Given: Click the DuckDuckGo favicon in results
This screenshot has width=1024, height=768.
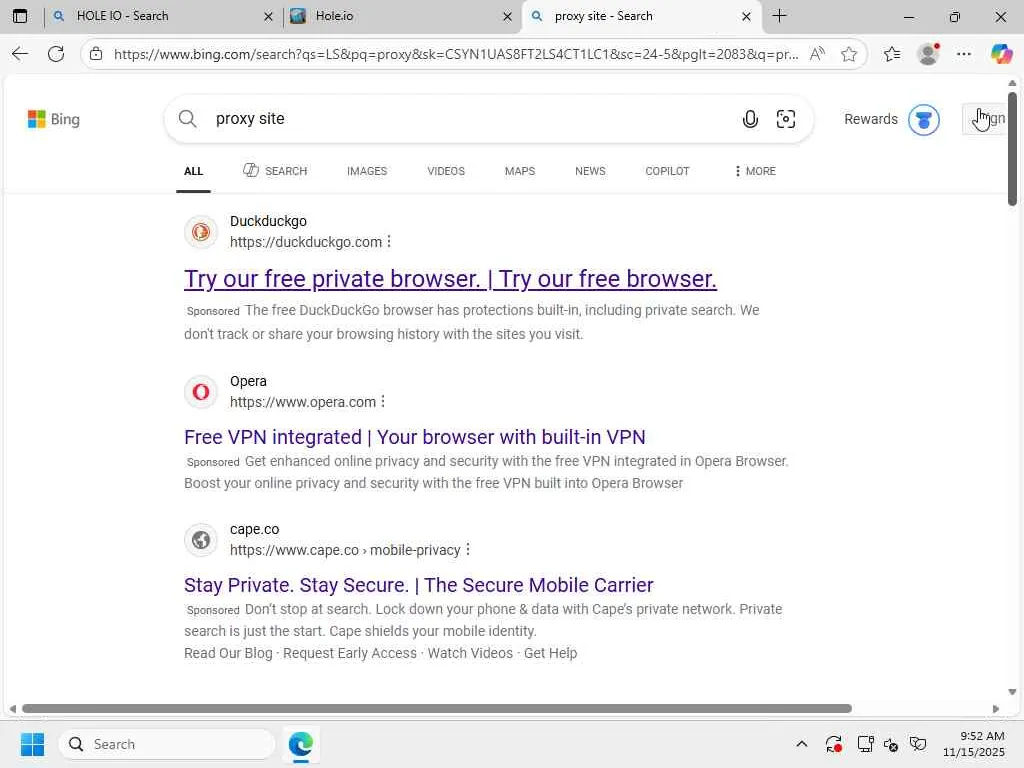Looking at the screenshot, I should 200,232.
